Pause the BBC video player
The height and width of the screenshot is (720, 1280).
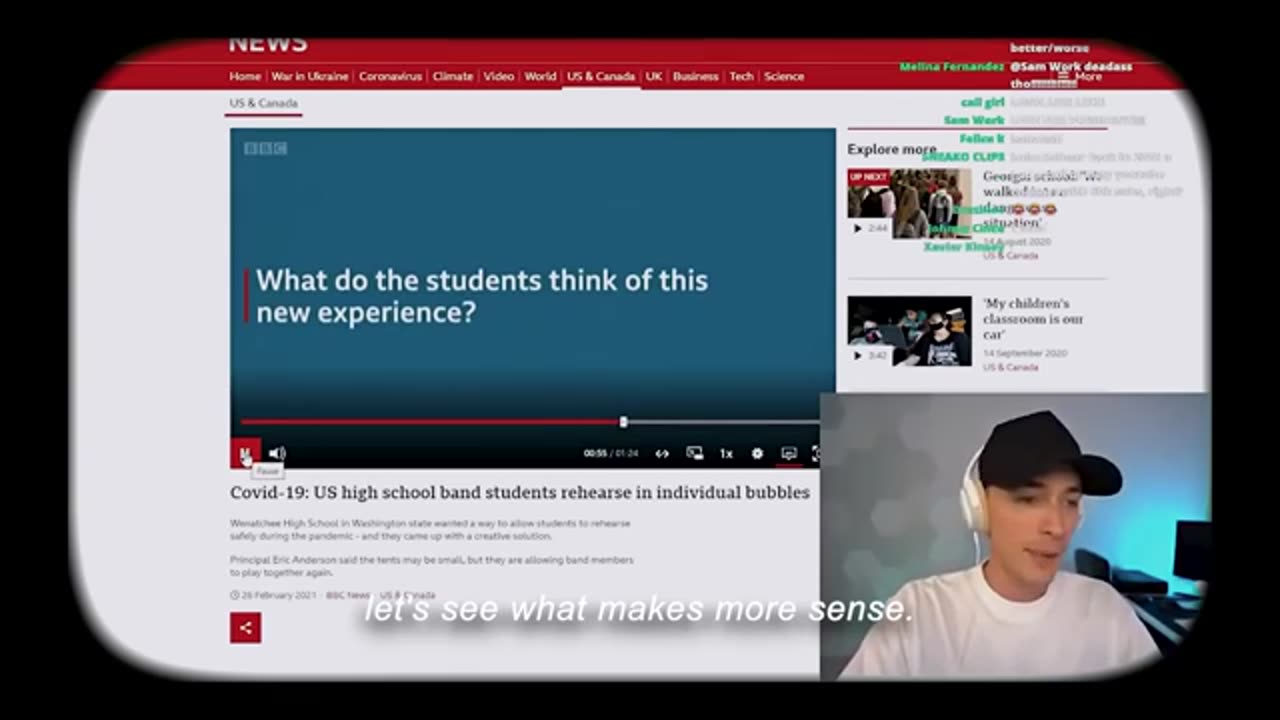[245, 454]
